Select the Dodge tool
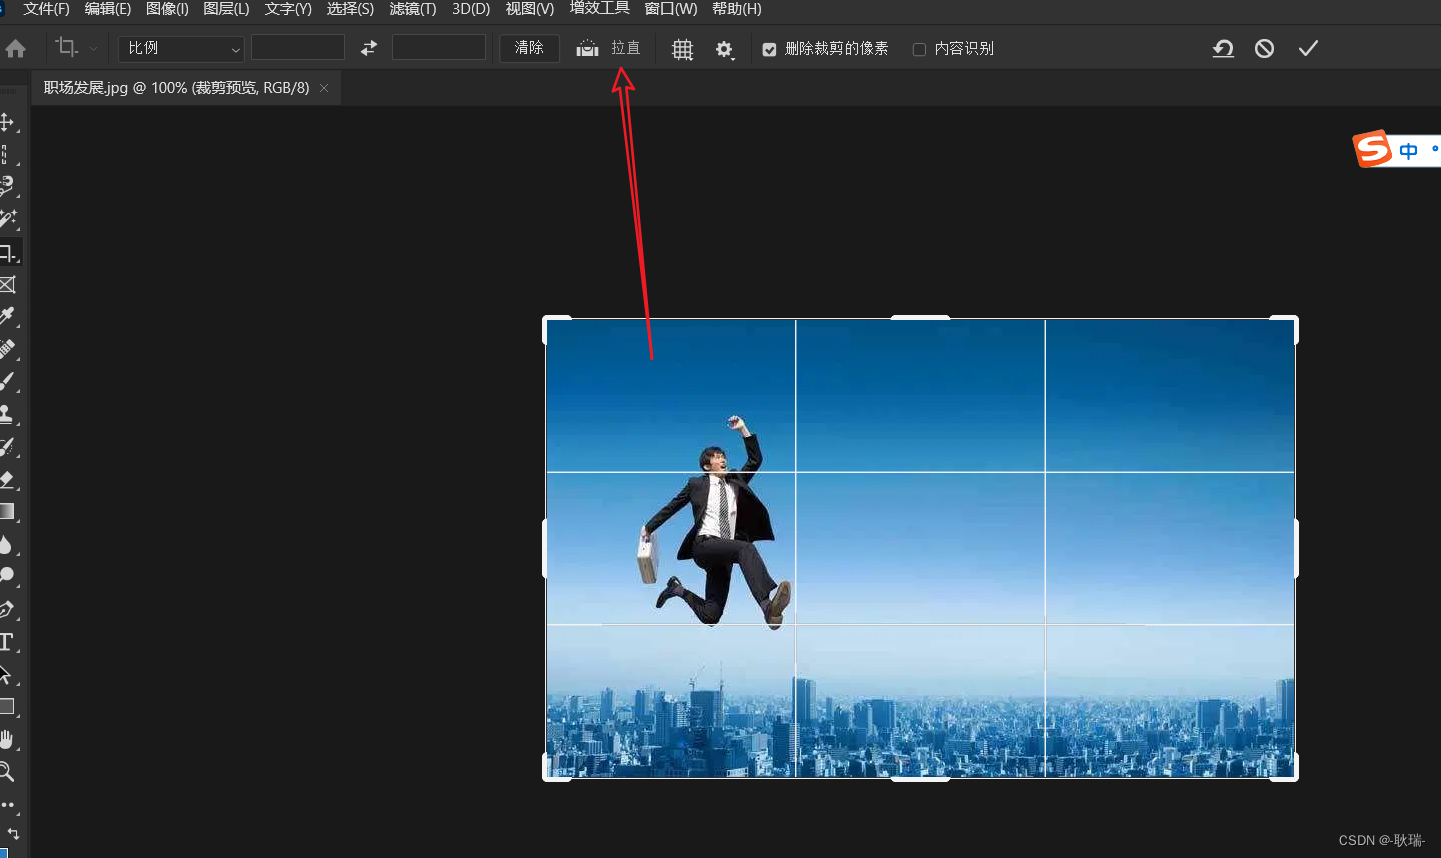Image resolution: width=1441 pixels, height=858 pixels. (7, 576)
